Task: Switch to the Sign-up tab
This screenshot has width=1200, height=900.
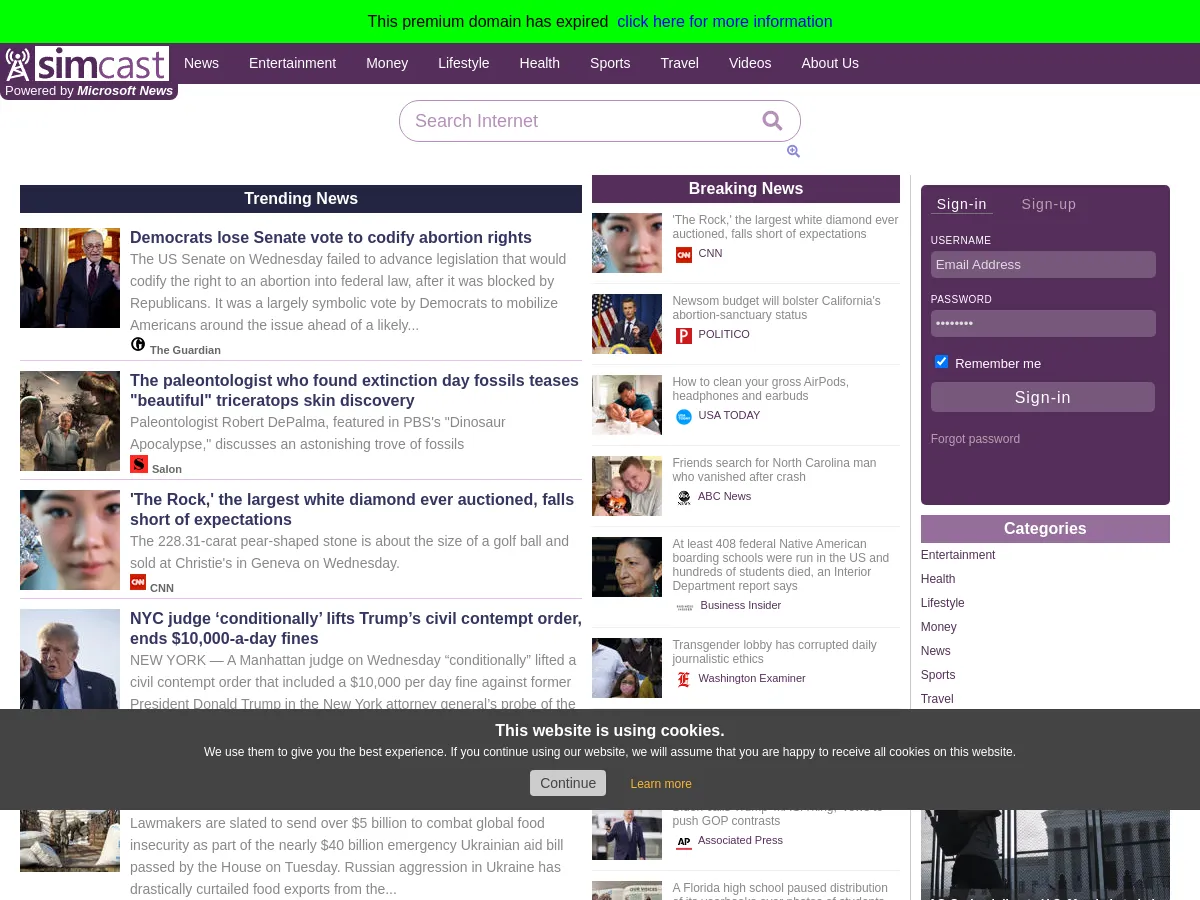Action: pos(1048,204)
